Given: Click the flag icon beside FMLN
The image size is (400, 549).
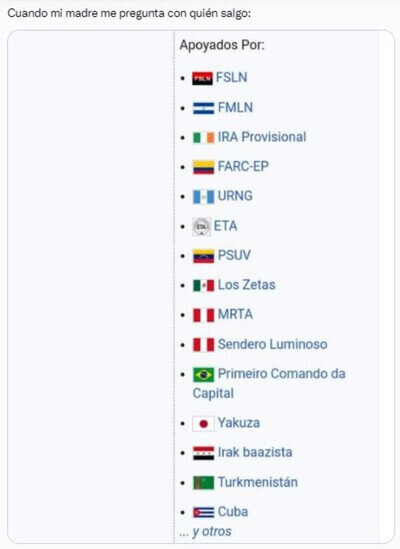Looking at the screenshot, I should pos(203,108).
